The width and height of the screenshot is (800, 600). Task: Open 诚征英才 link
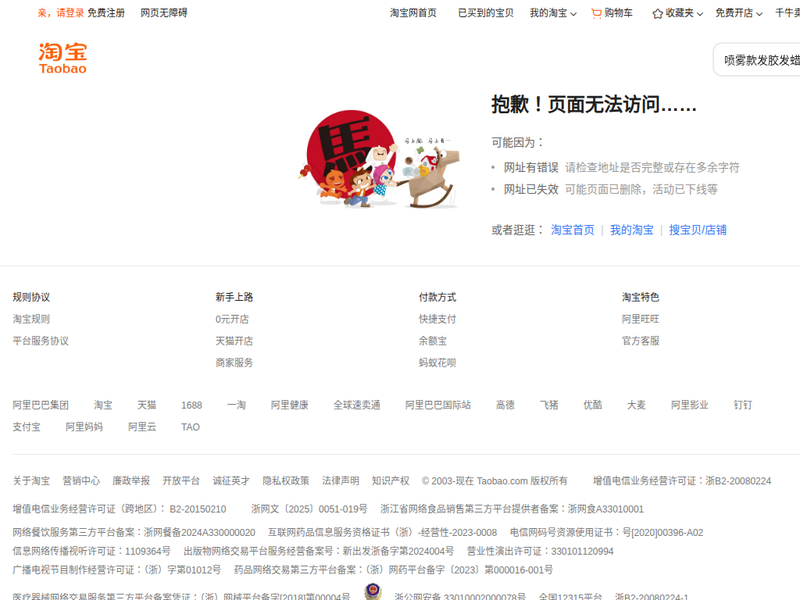[x=231, y=481]
